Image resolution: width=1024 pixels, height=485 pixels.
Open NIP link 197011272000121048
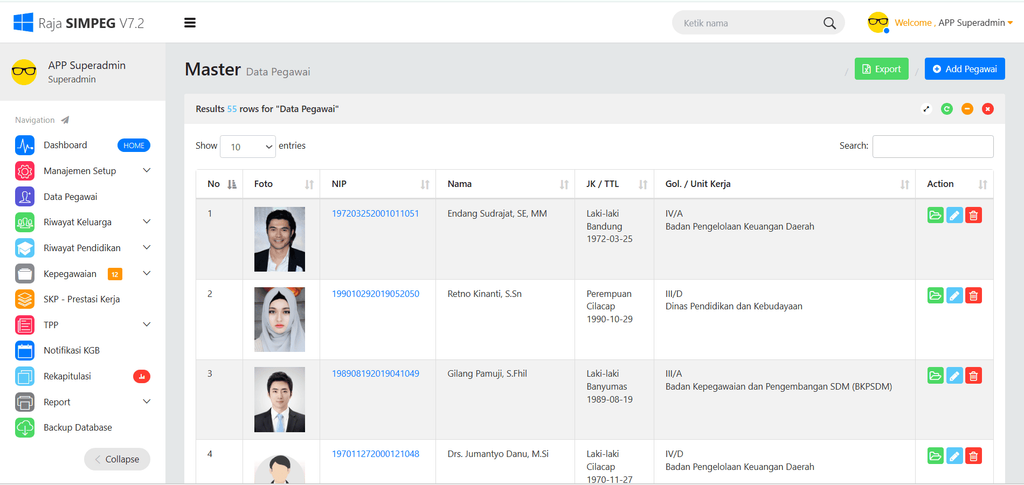click(x=376, y=454)
